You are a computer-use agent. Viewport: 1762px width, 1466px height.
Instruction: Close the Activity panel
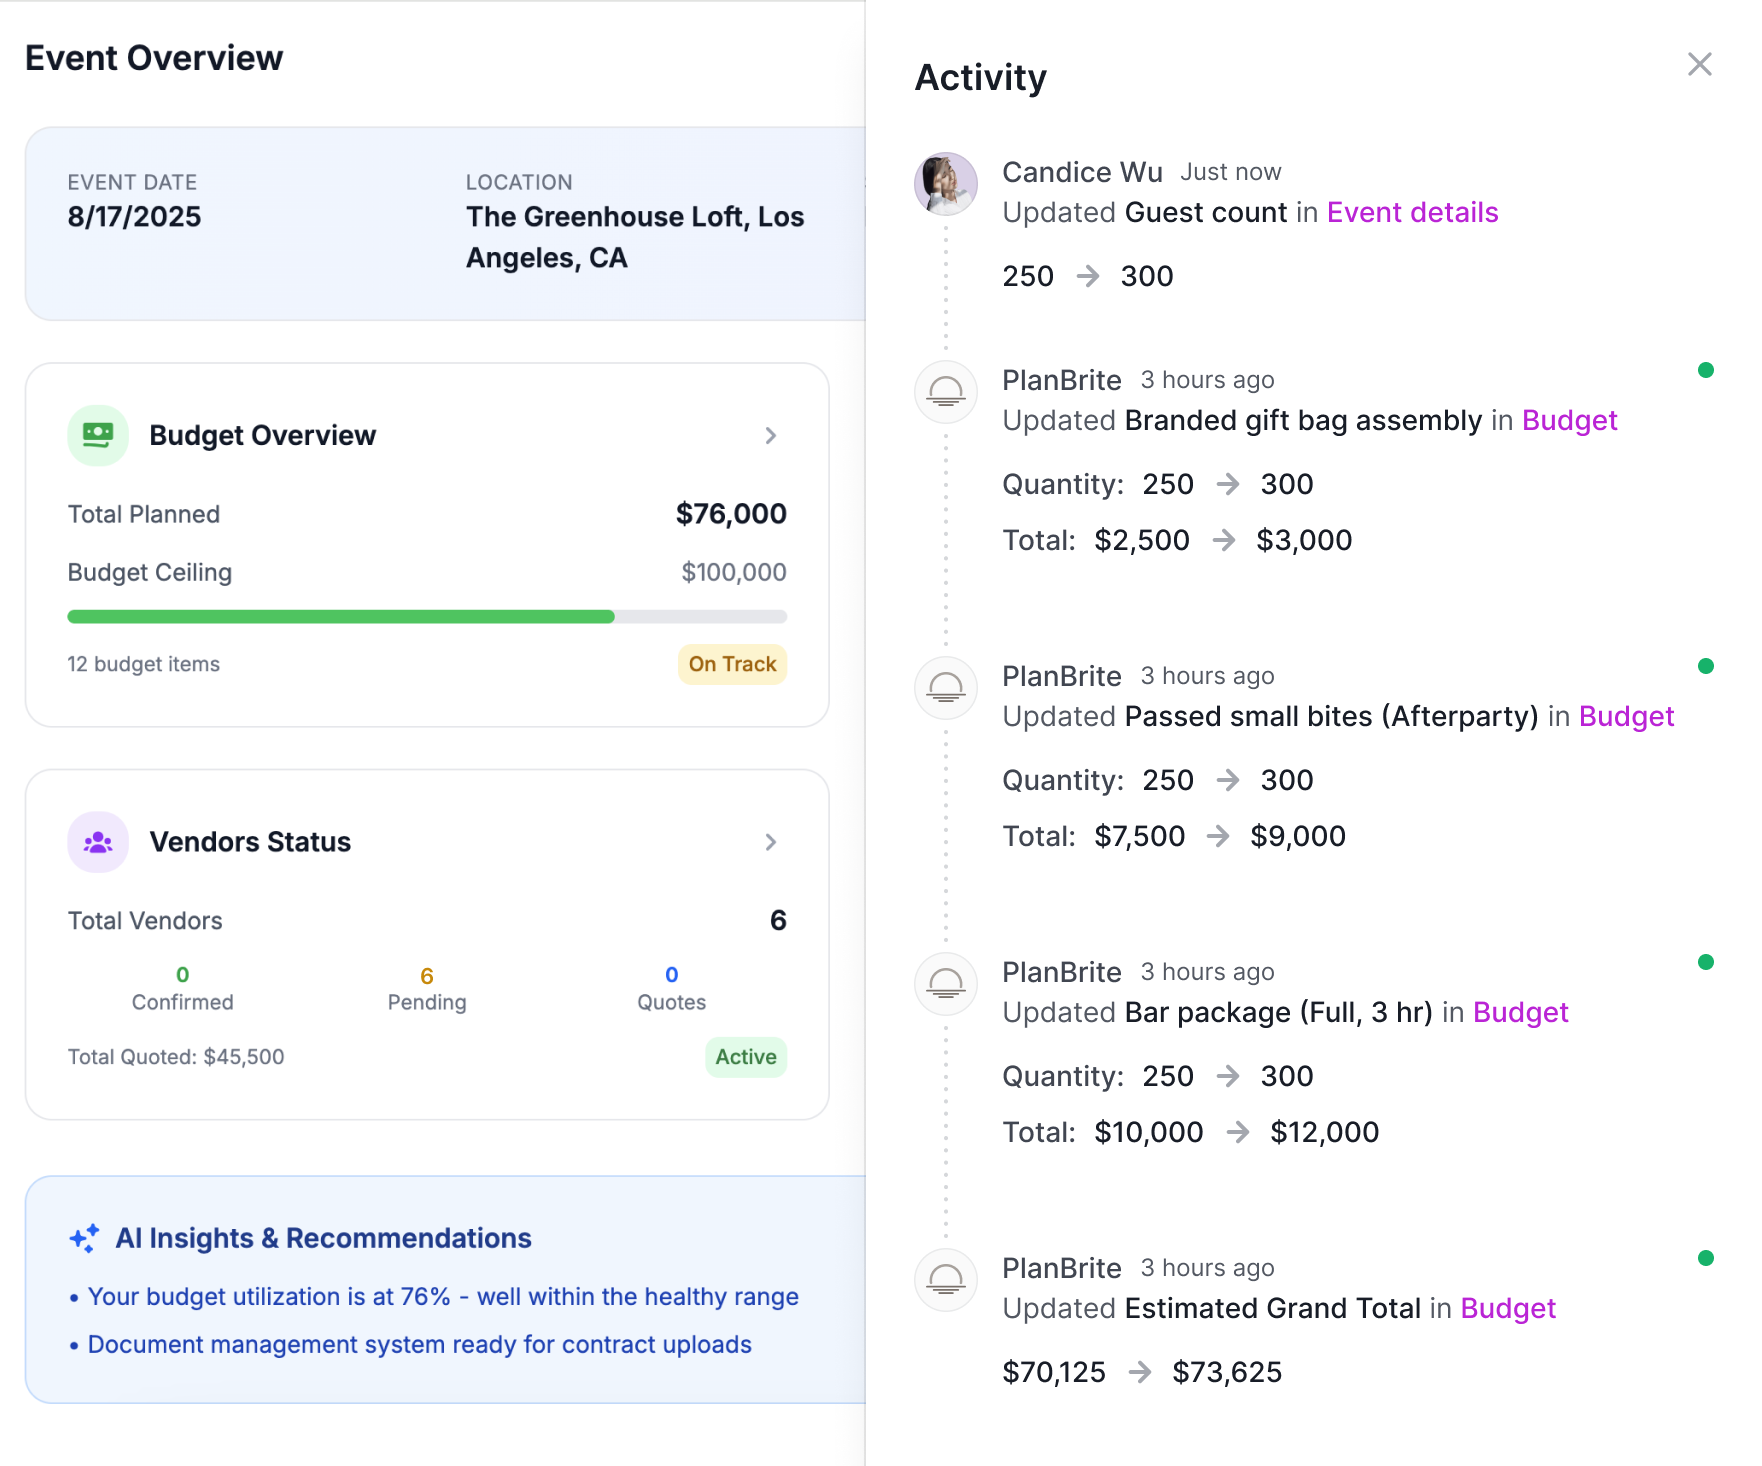coord(1699,64)
